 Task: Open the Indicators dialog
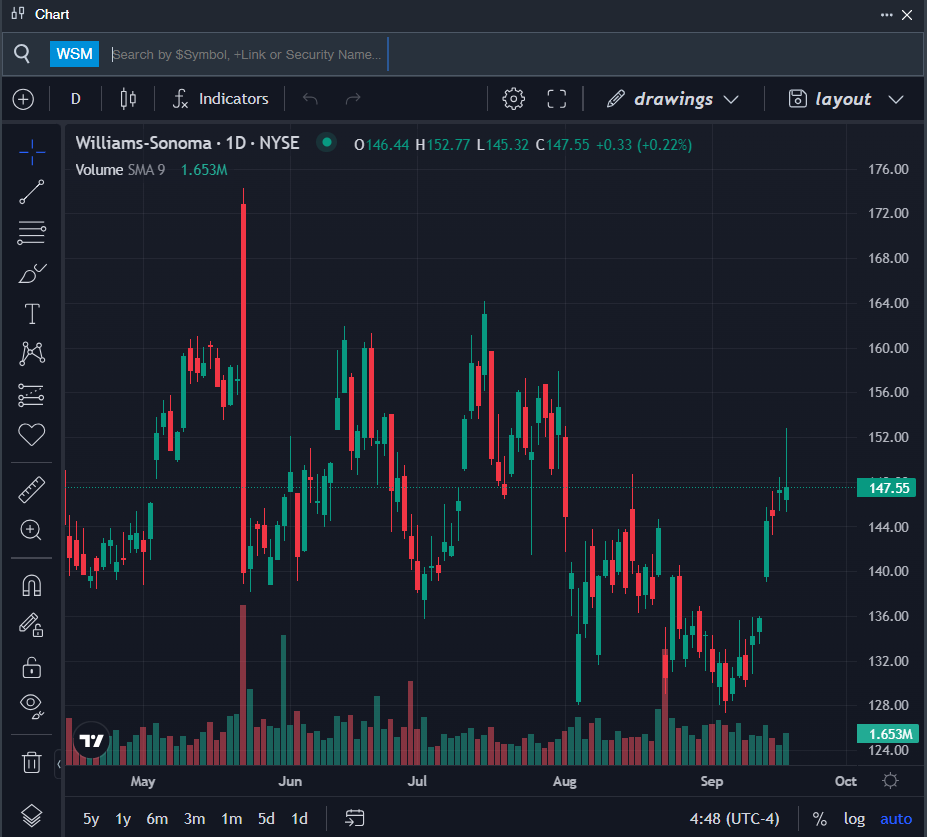click(x=221, y=99)
